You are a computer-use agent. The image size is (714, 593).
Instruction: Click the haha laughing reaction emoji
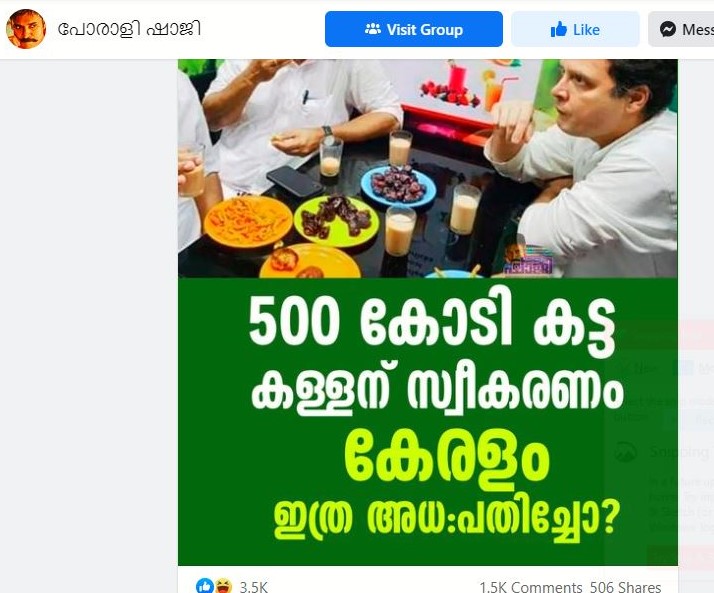tap(223, 586)
